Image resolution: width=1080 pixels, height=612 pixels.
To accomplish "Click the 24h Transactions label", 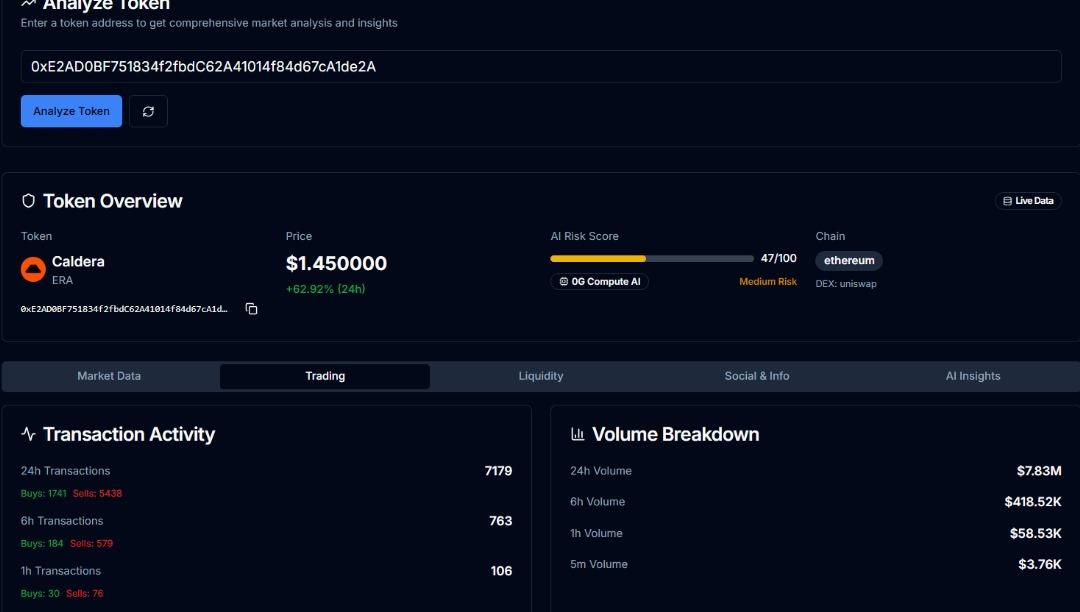I will click(65, 471).
